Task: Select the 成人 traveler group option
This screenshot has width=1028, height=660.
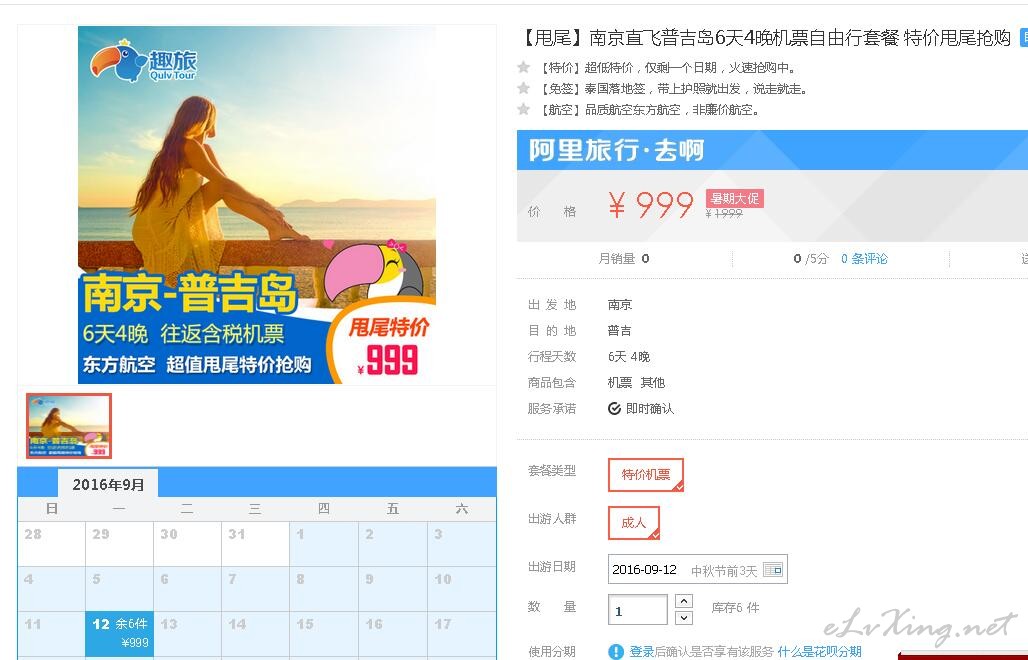Action: click(x=633, y=522)
